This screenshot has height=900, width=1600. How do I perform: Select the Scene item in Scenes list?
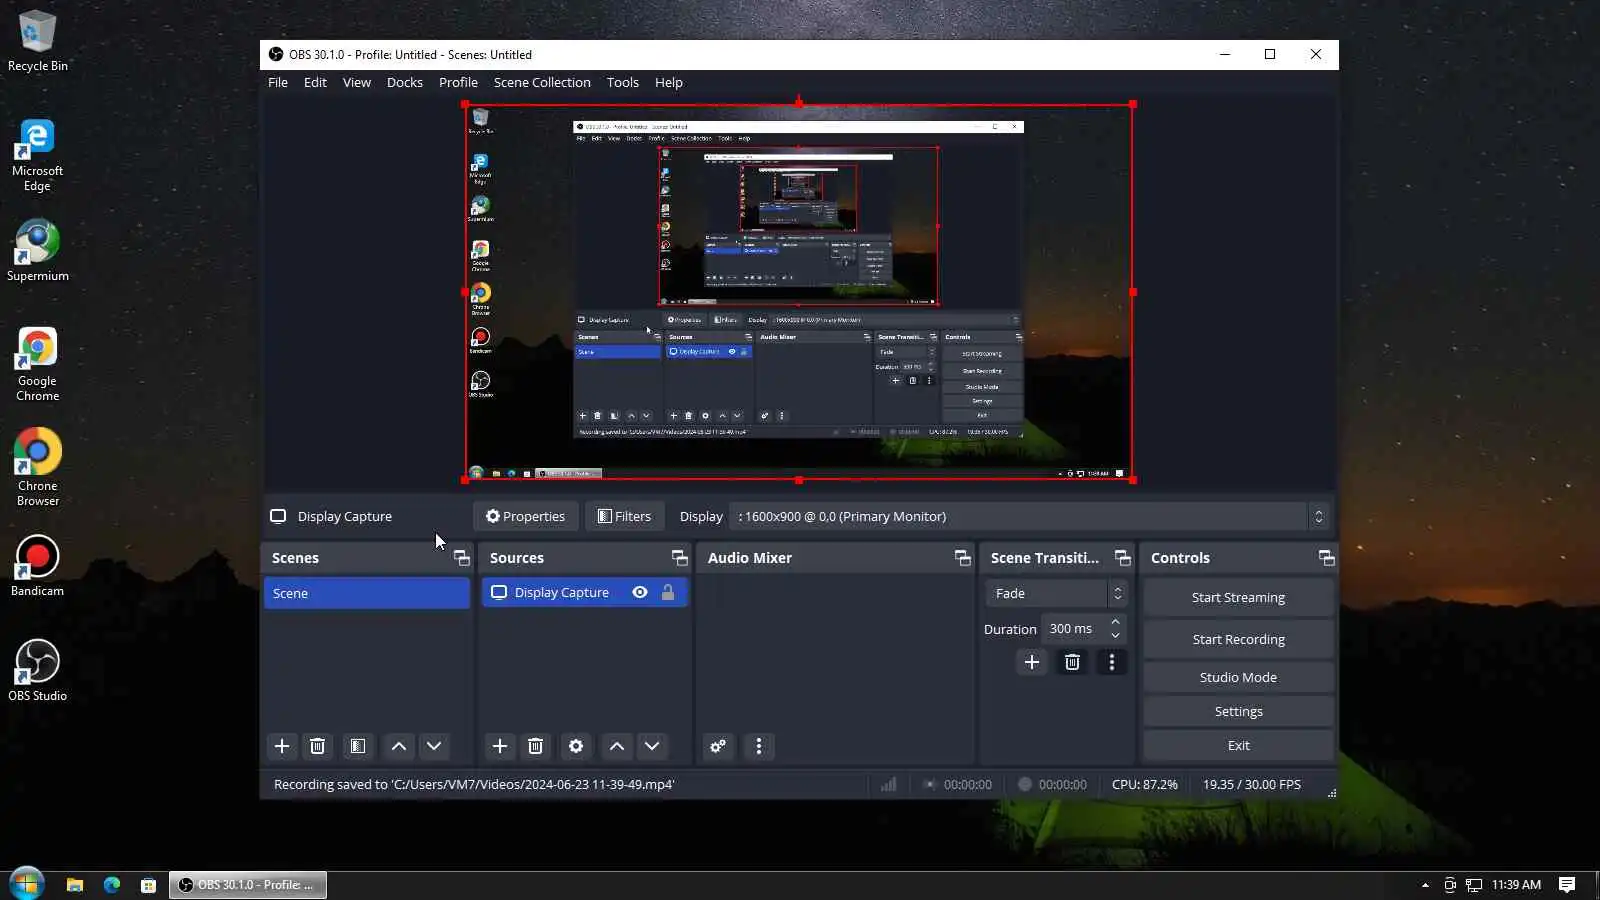click(x=367, y=593)
